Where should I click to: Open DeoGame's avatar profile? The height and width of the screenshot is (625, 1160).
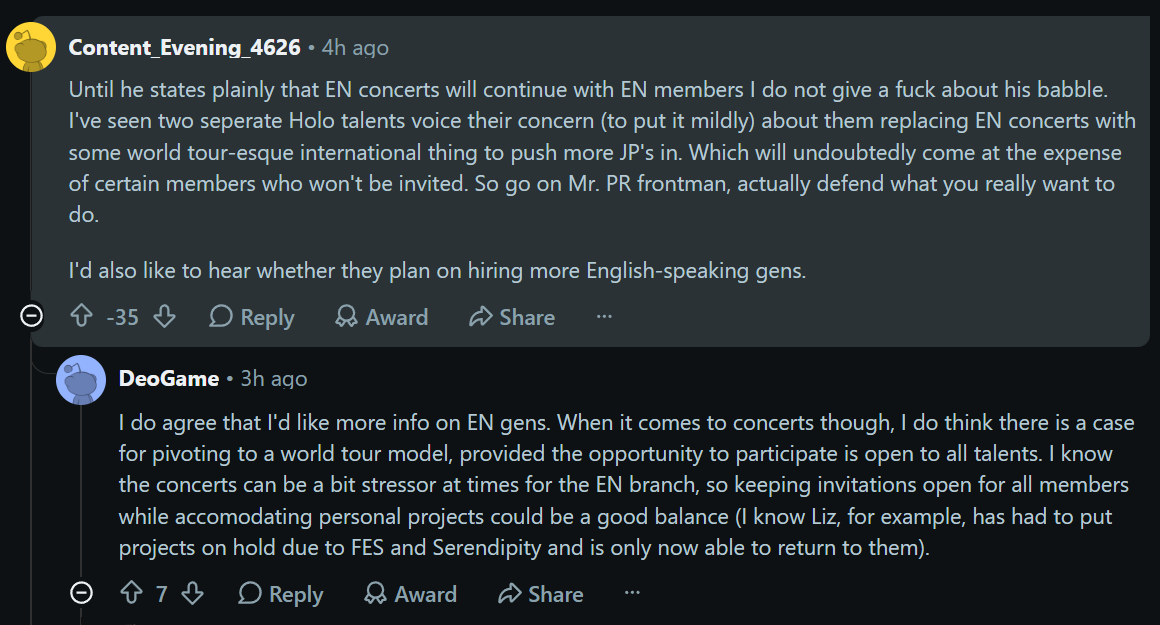(81, 379)
